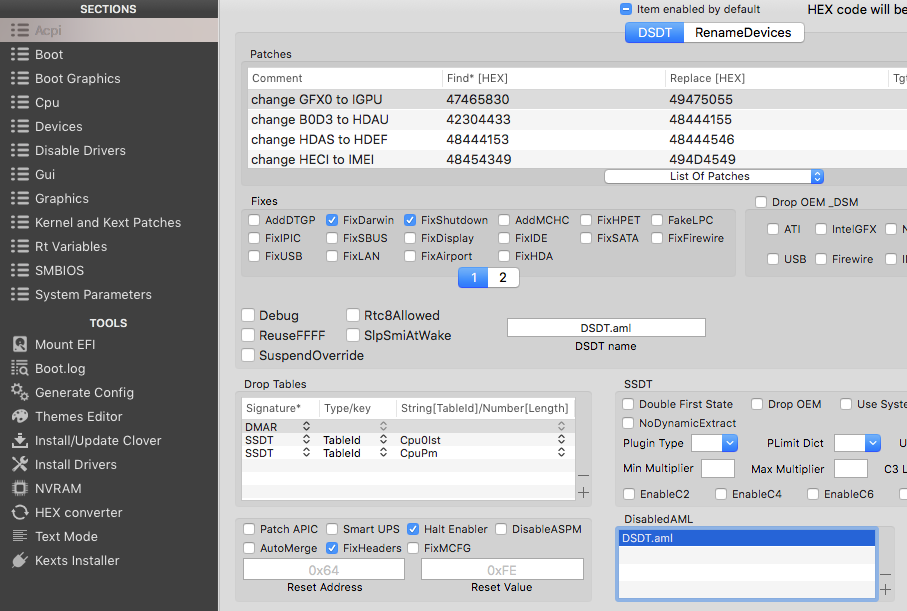907x611 pixels.
Task: Open the Boot Graphics section
Action: point(109,78)
